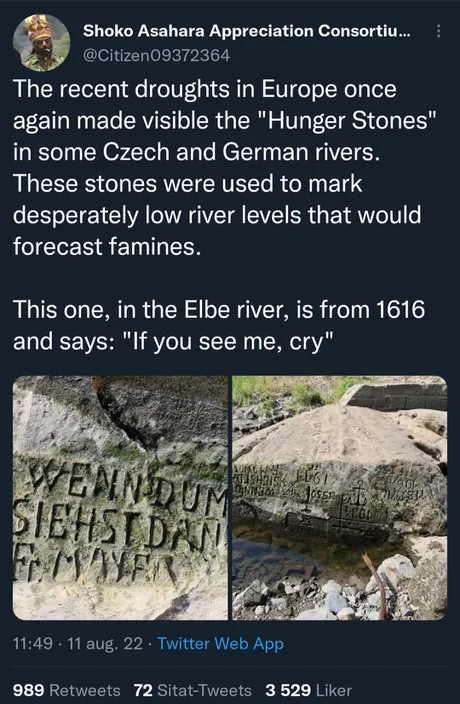Click the "Sitat-Tweets" label text

coord(205,690)
